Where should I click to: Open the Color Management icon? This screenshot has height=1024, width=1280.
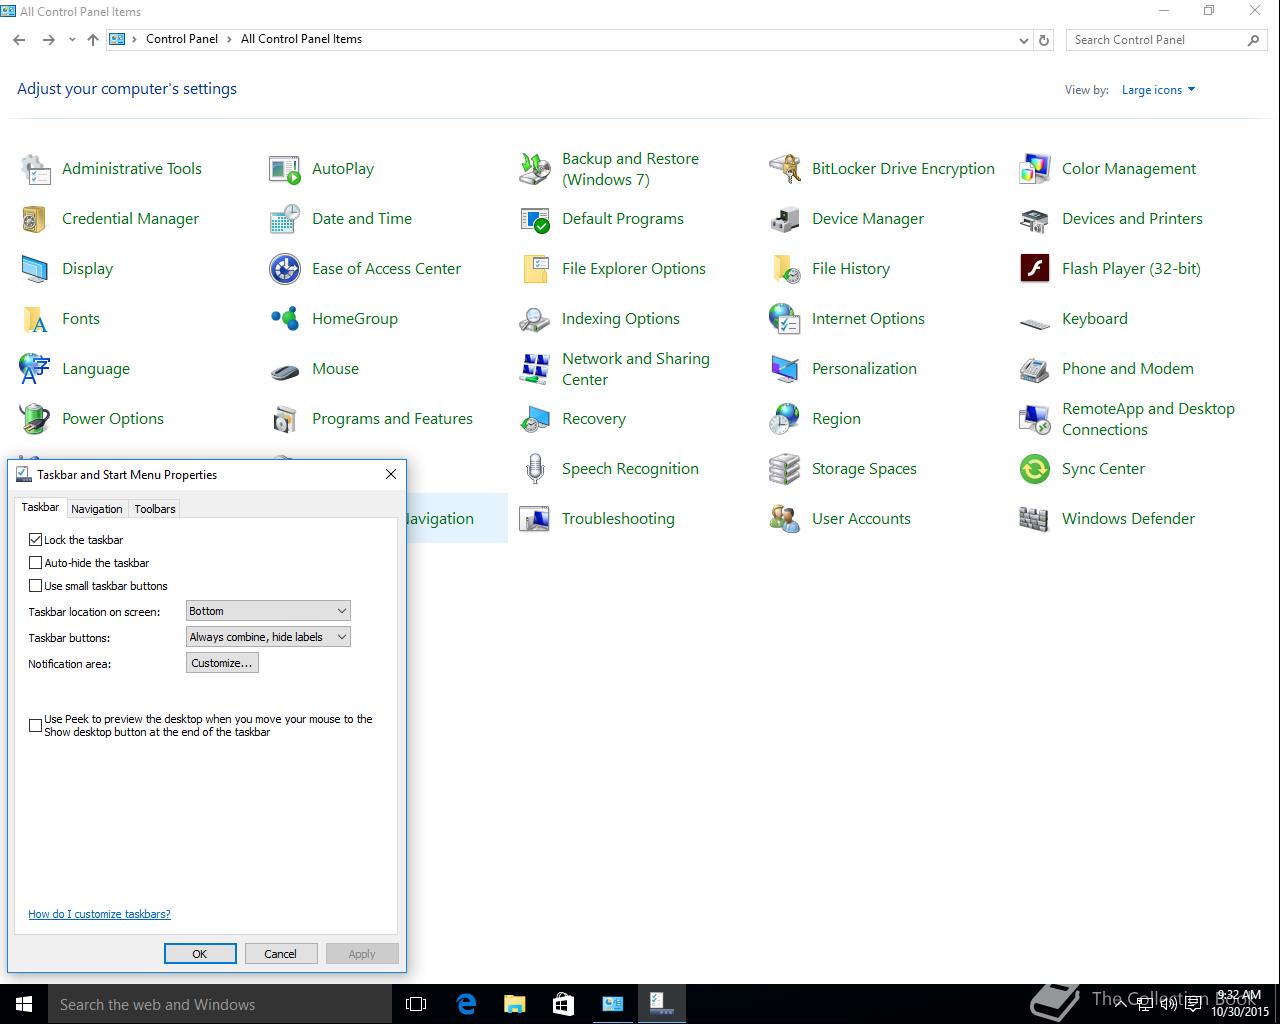click(1035, 169)
